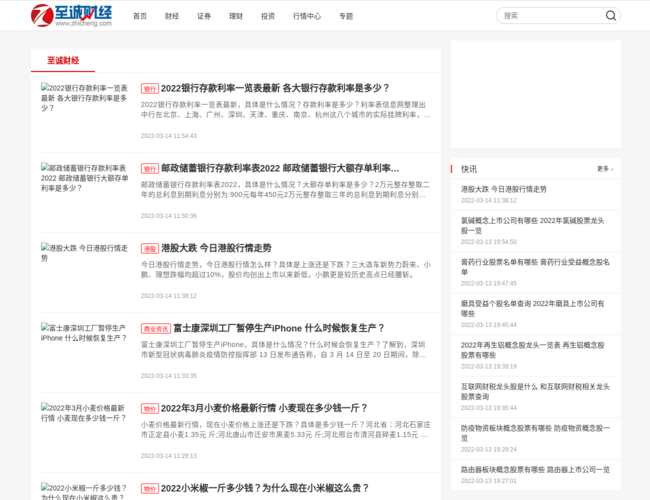Open thumbnail for 富士康深圳工厂 article

coord(85,333)
